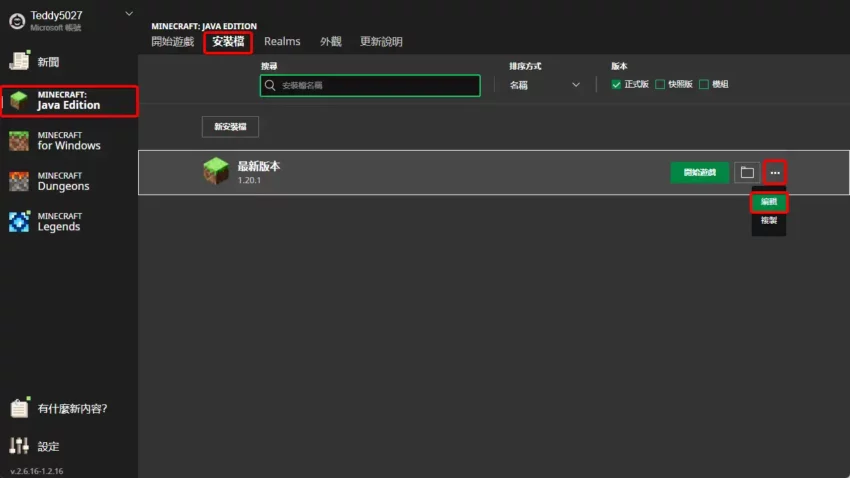Click the 新安裝檔 new installation button

coord(230,127)
